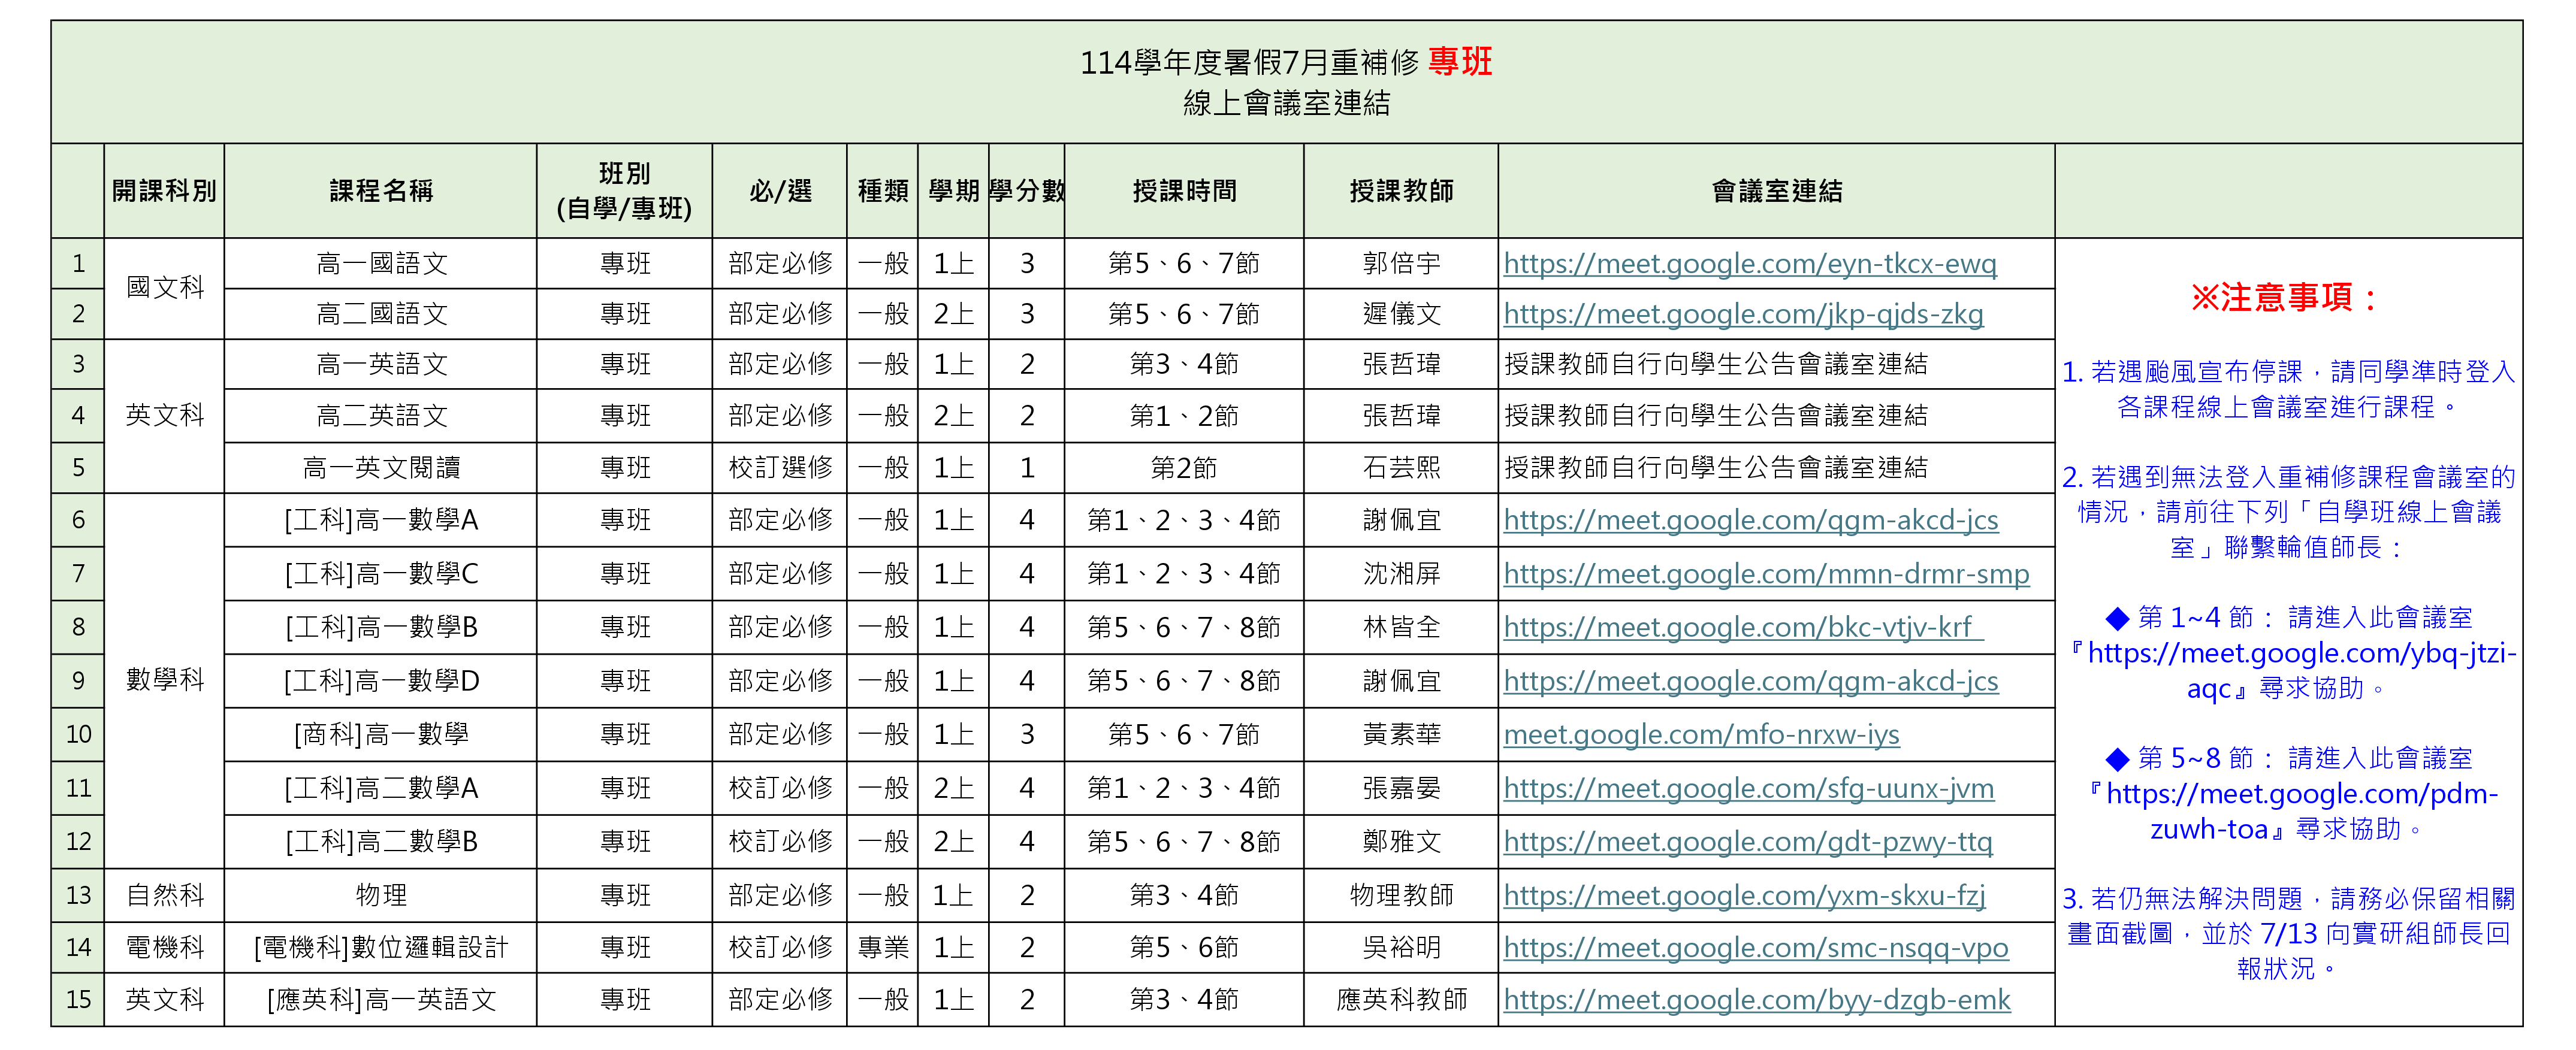Click the red 專班 title text

point(1460,62)
